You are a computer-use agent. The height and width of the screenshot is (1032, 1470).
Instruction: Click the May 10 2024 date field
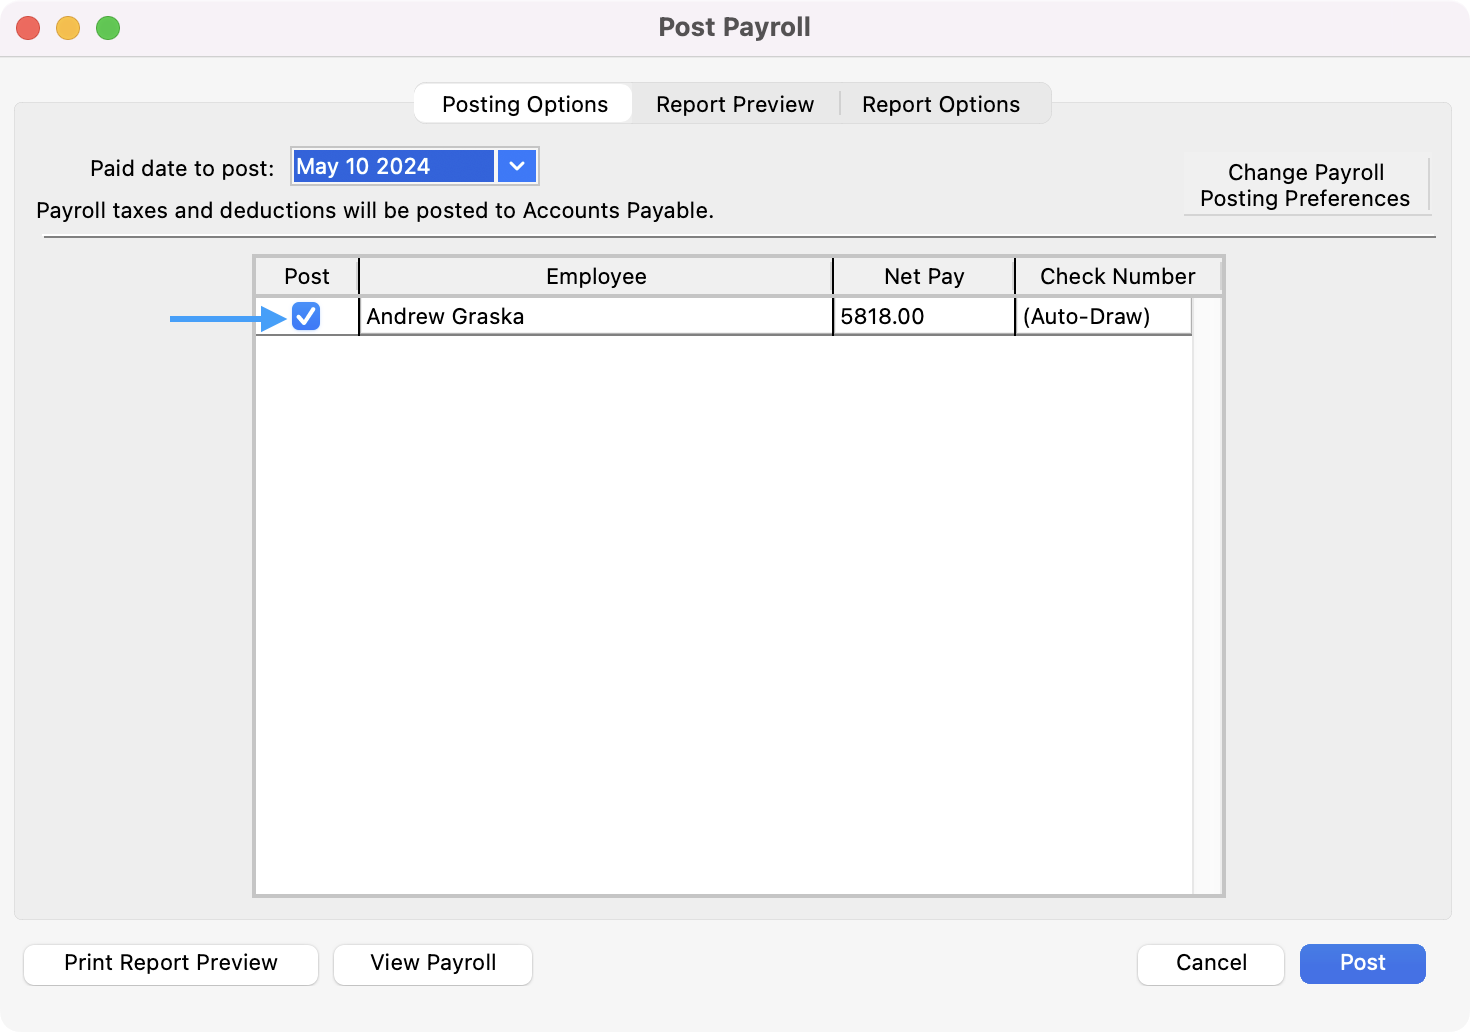393,166
